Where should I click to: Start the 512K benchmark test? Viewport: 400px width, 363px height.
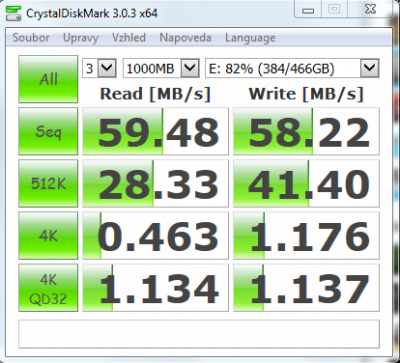[48, 183]
